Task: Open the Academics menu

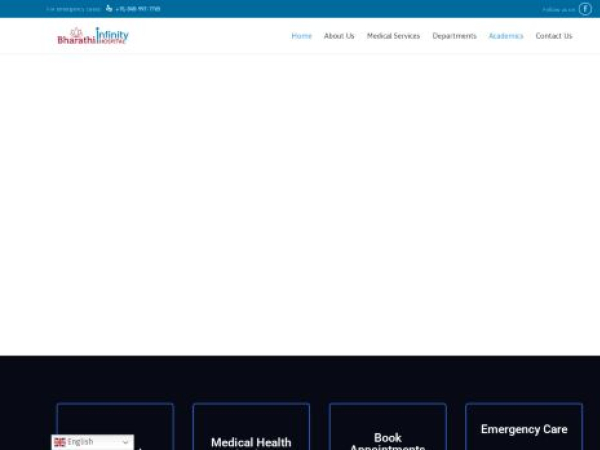Action: (506, 36)
